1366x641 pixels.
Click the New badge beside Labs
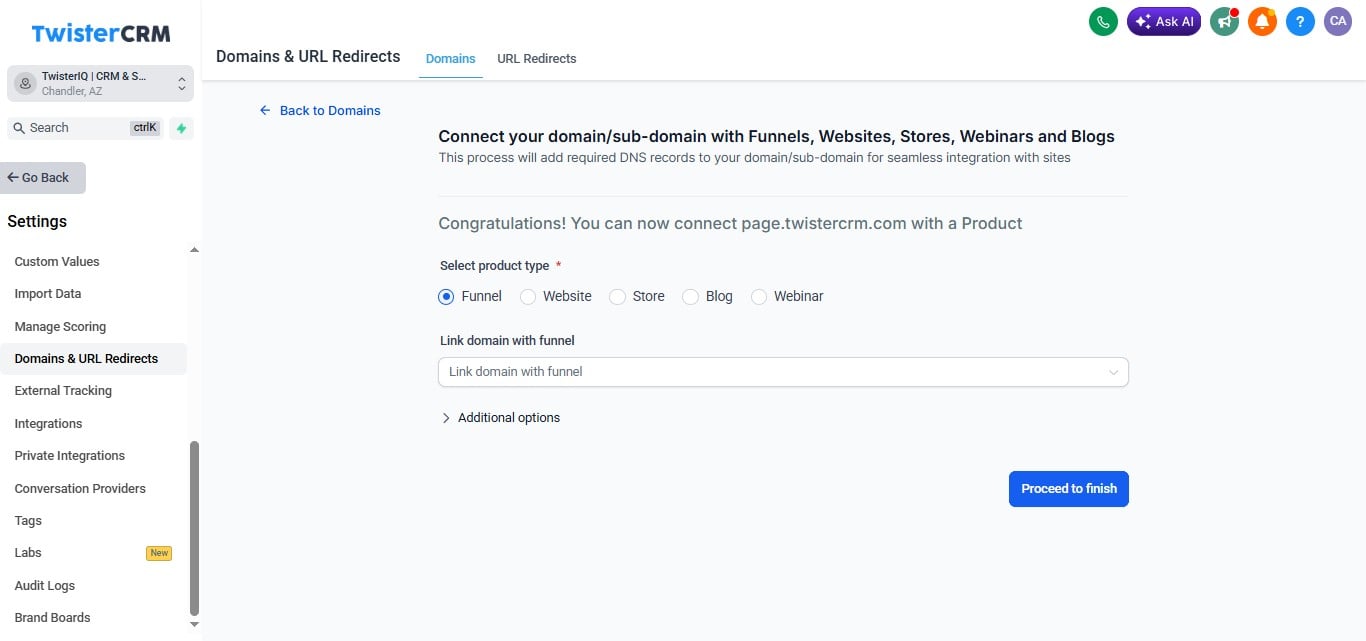tap(159, 553)
